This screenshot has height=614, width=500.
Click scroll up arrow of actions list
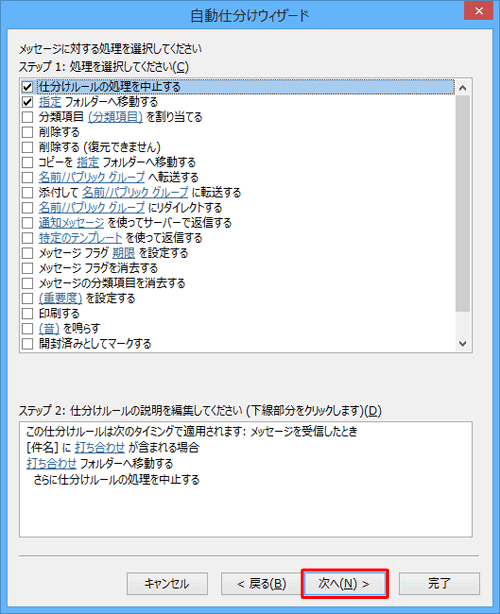point(463,88)
